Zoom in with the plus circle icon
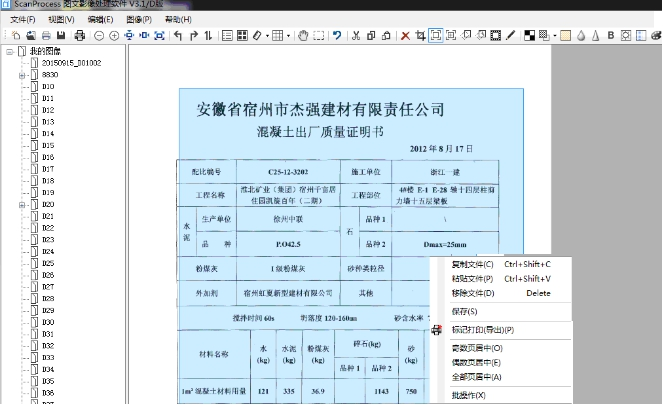The height and width of the screenshot is (405, 663). (x=114, y=36)
